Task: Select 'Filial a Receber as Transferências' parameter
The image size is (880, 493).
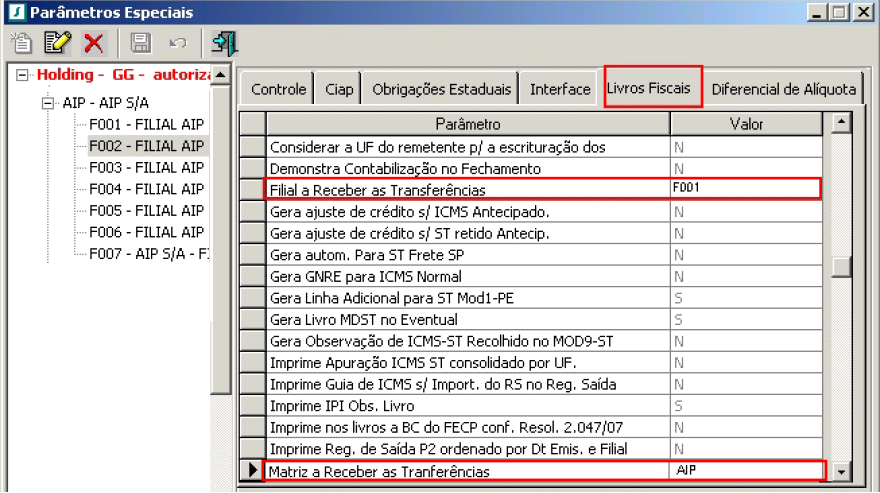Action: click(x=468, y=190)
